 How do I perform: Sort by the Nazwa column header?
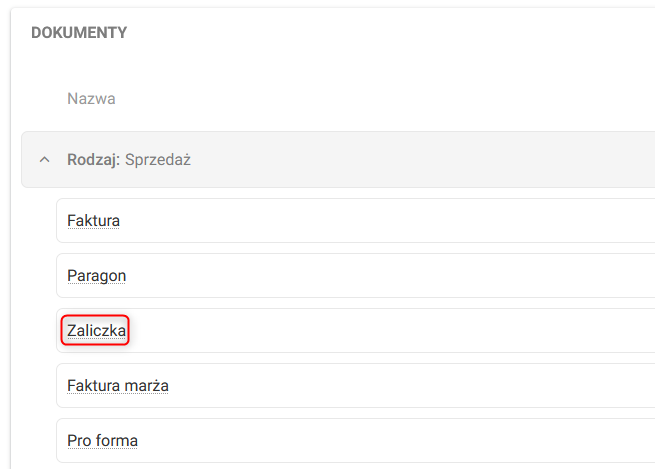click(x=91, y=99)
